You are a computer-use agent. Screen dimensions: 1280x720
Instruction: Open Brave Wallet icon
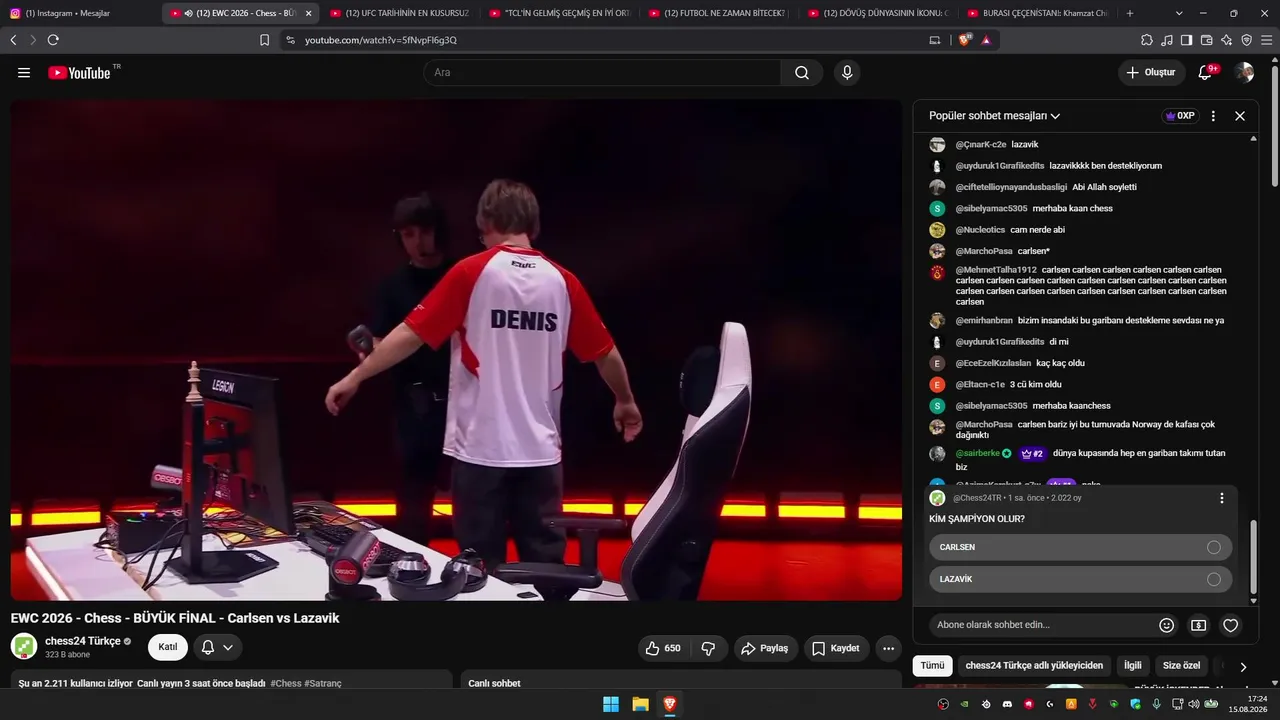click(x=1206, y=40)
